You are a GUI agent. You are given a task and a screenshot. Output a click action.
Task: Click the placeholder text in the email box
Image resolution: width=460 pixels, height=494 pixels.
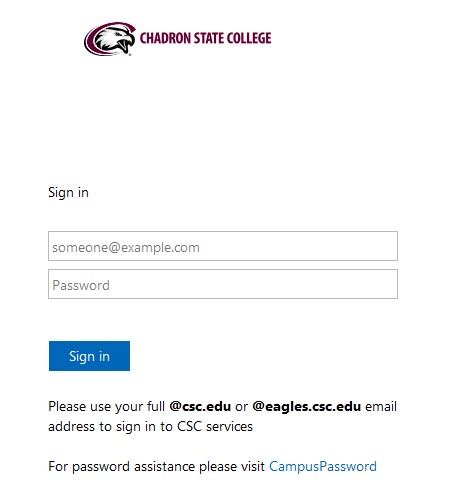(126, 248)
